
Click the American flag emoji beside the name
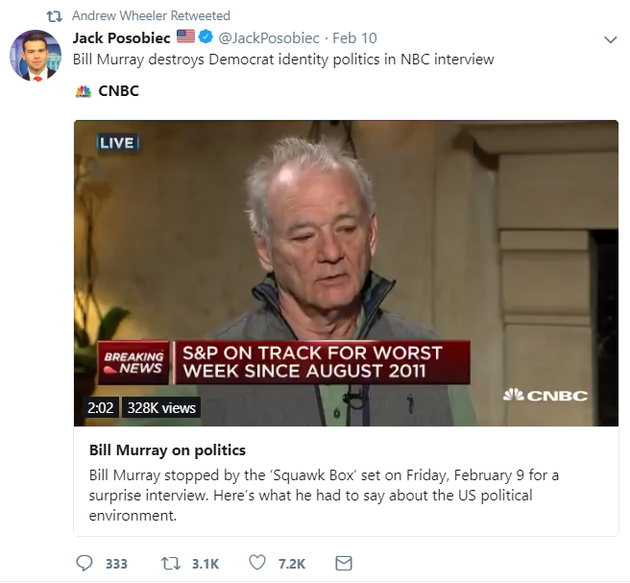pyautogui.click(x=185, y=38)
